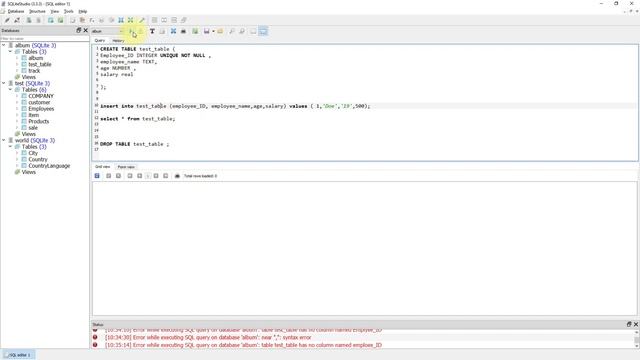Screen dimensions: 640x360
Task: Collapse Tables (3) under world database
Action: click(10, 147)
